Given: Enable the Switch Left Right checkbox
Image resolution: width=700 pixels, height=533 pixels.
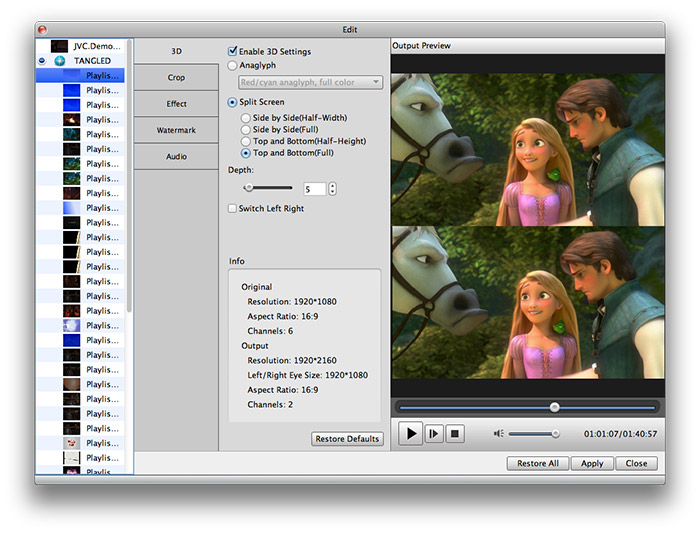Looking at the screenshot, I should coord(233,209).
